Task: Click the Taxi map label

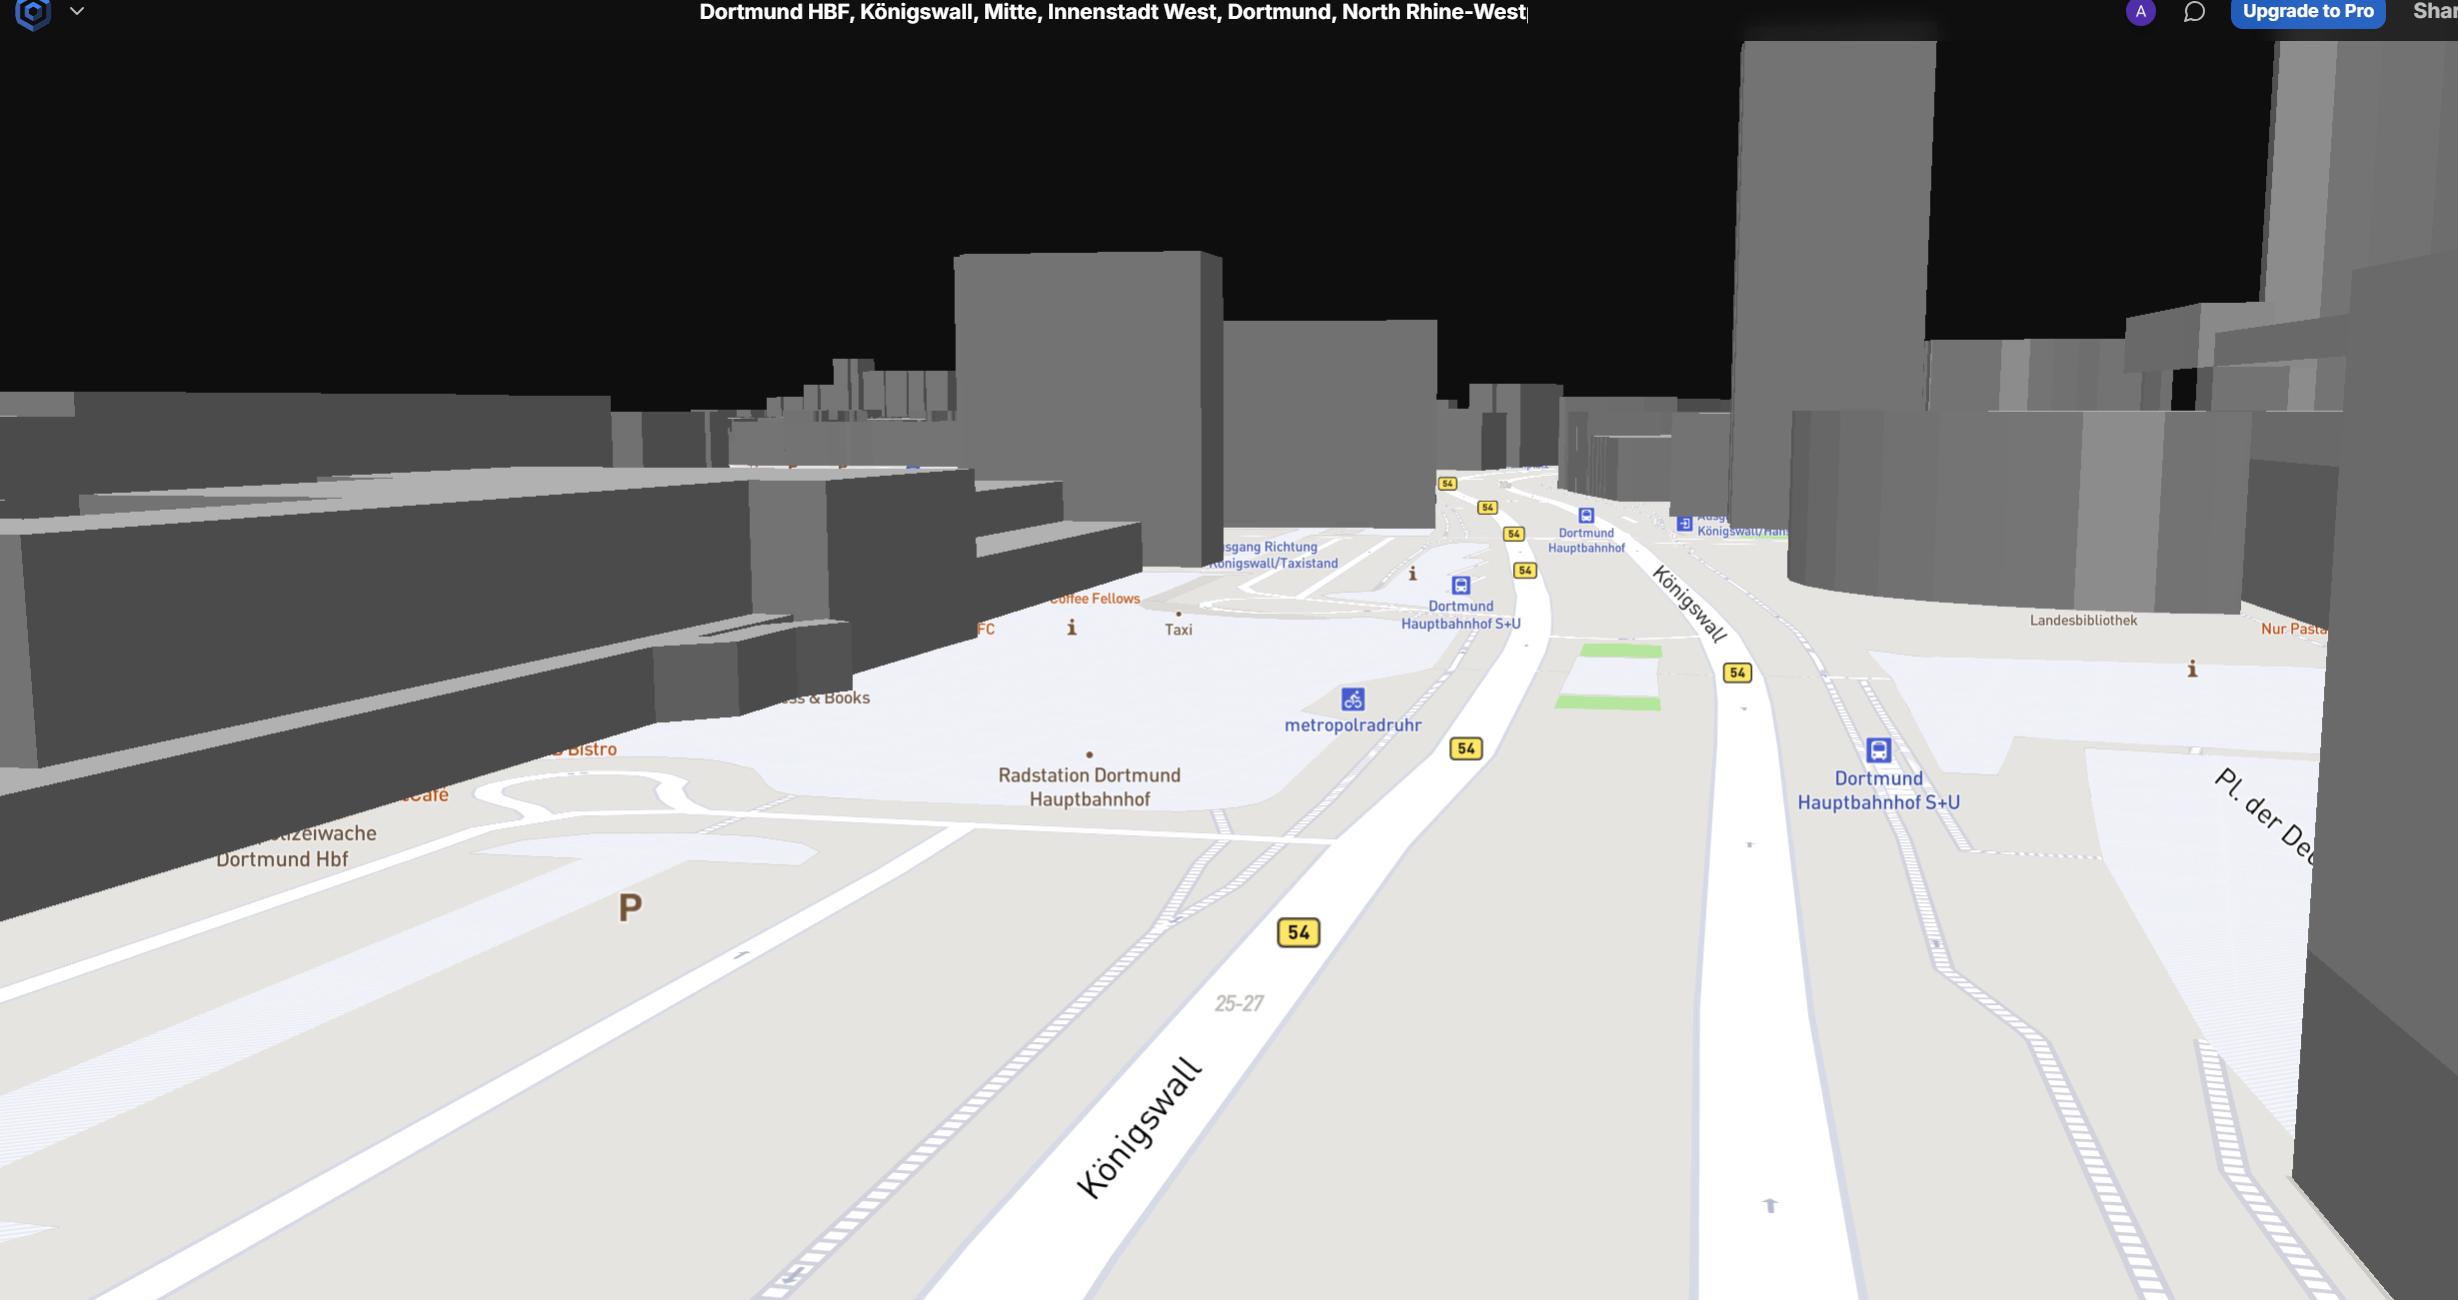Action: [1178, 630]
